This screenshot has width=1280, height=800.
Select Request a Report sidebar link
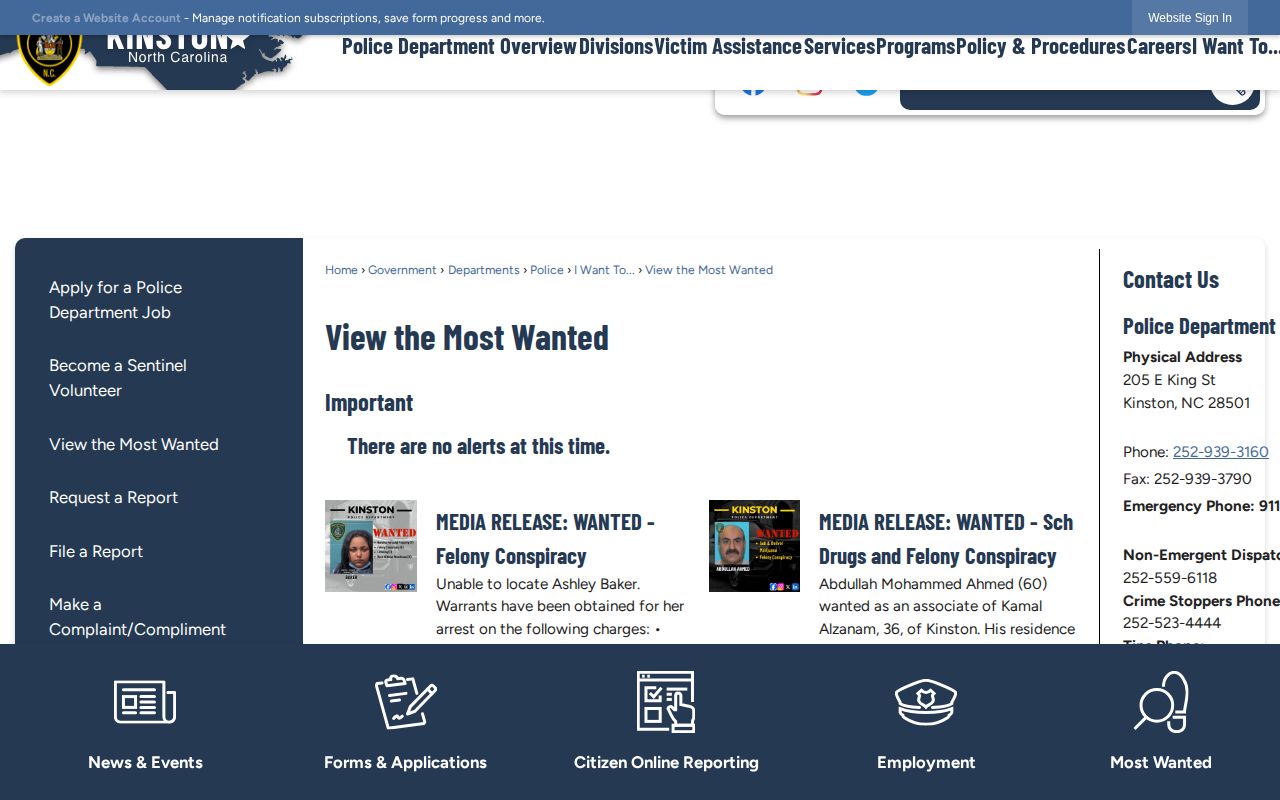113,497
